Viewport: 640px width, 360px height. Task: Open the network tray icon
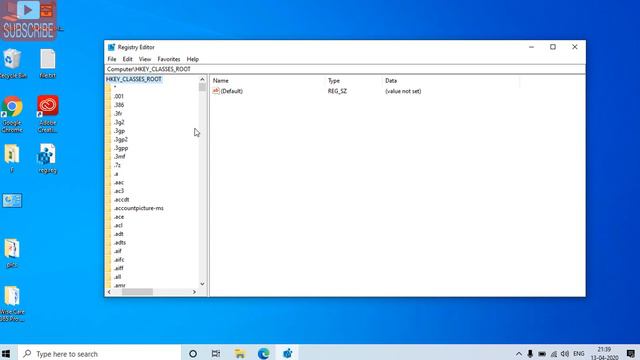(x=553, y=353)
